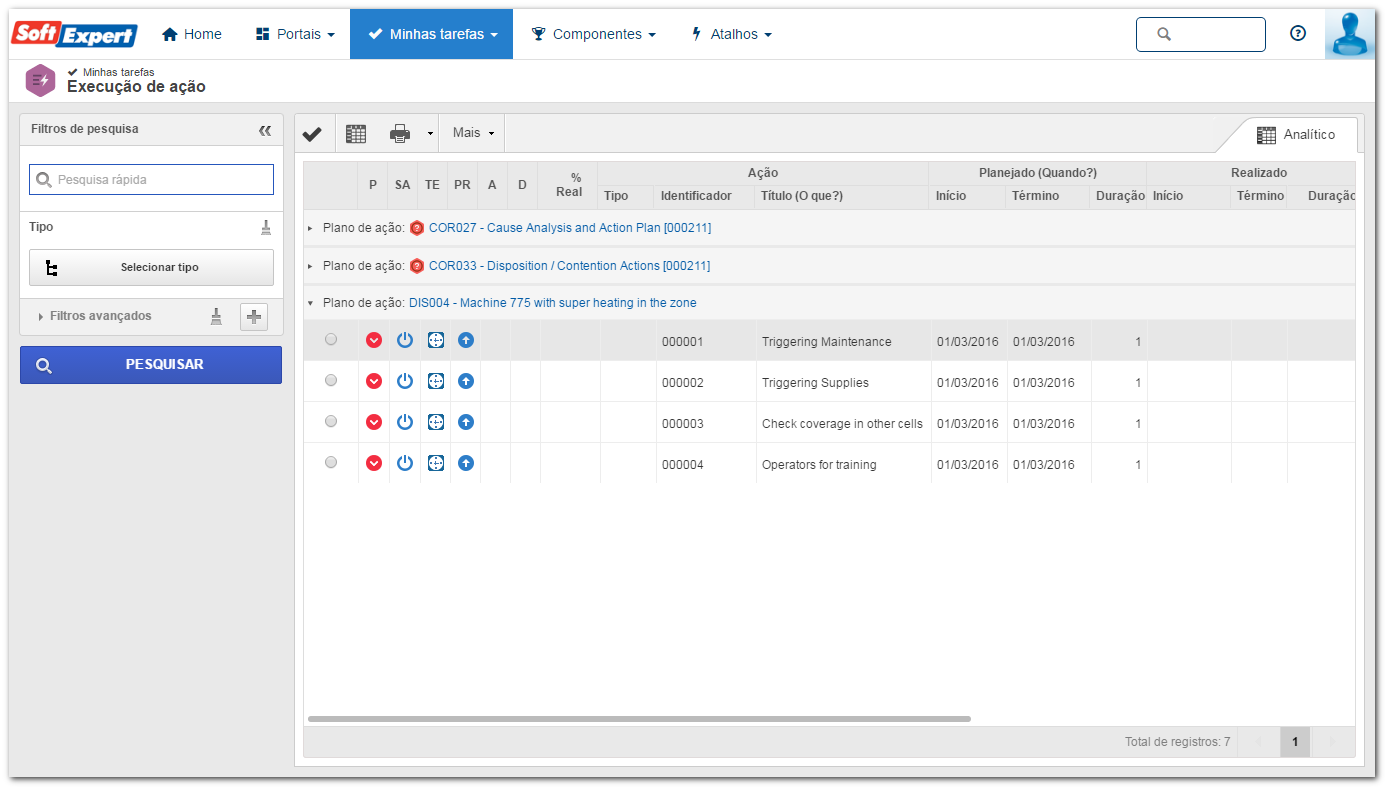Click power status icon for action 000002
Viewport: 1385px width, 787px height.
404,381
